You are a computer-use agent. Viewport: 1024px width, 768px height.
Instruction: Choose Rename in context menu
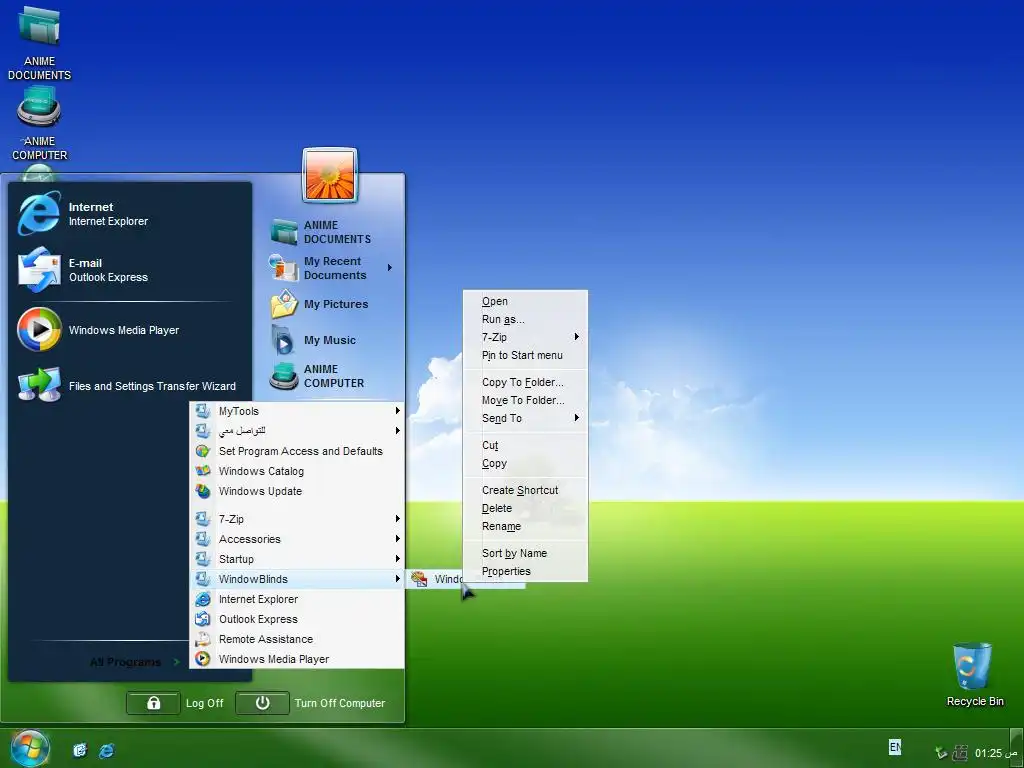(525, 526)
